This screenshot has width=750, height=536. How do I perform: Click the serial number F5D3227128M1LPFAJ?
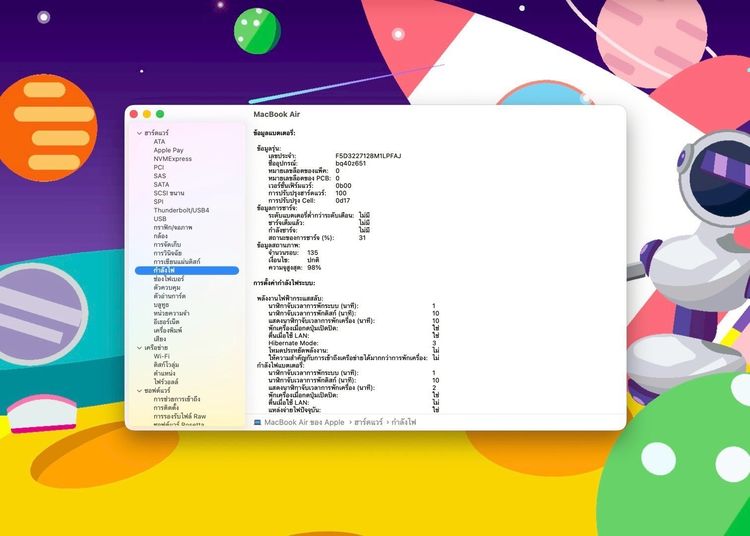tap(368, 156)
